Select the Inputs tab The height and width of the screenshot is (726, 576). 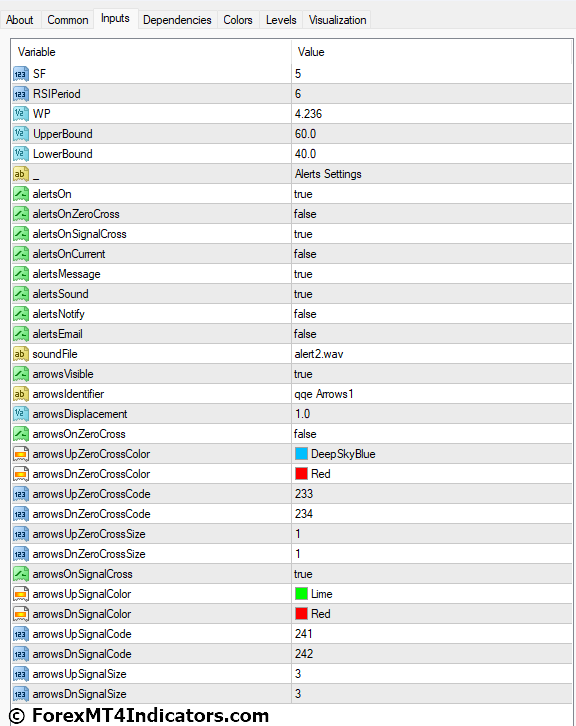pyautogui.click(x=115, y=19)
